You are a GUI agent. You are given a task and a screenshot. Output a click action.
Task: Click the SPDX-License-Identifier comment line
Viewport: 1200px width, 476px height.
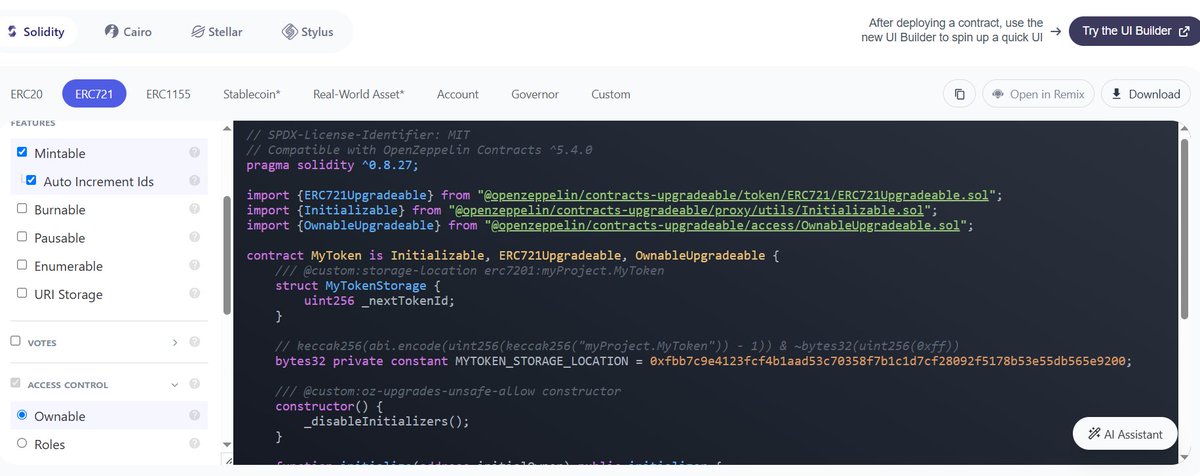point(358,134)
